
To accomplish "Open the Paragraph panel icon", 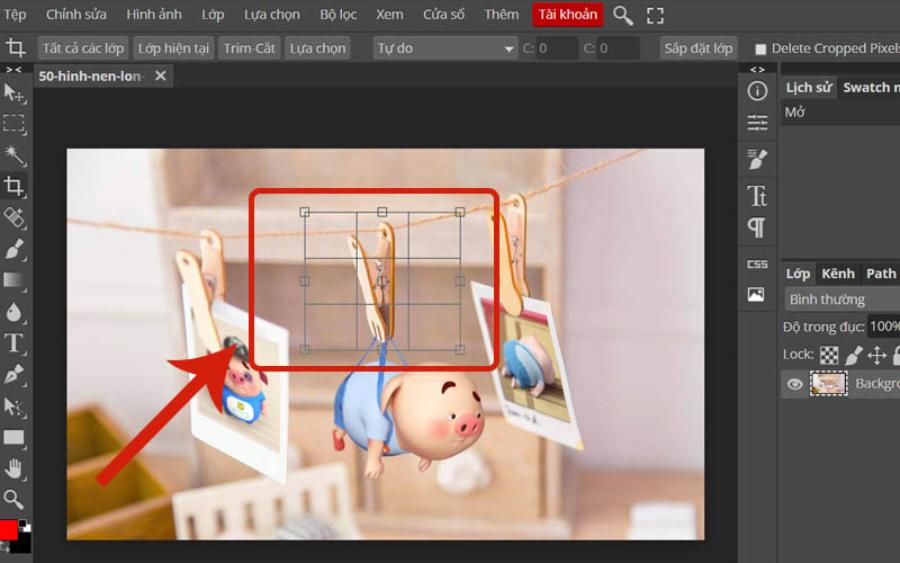I will click(757, 228).
